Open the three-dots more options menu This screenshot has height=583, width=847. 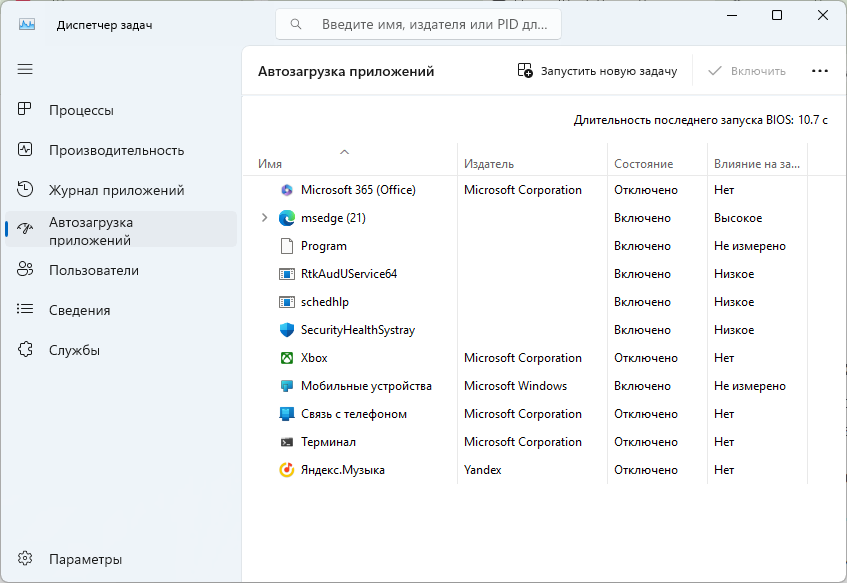click(820, 71)
